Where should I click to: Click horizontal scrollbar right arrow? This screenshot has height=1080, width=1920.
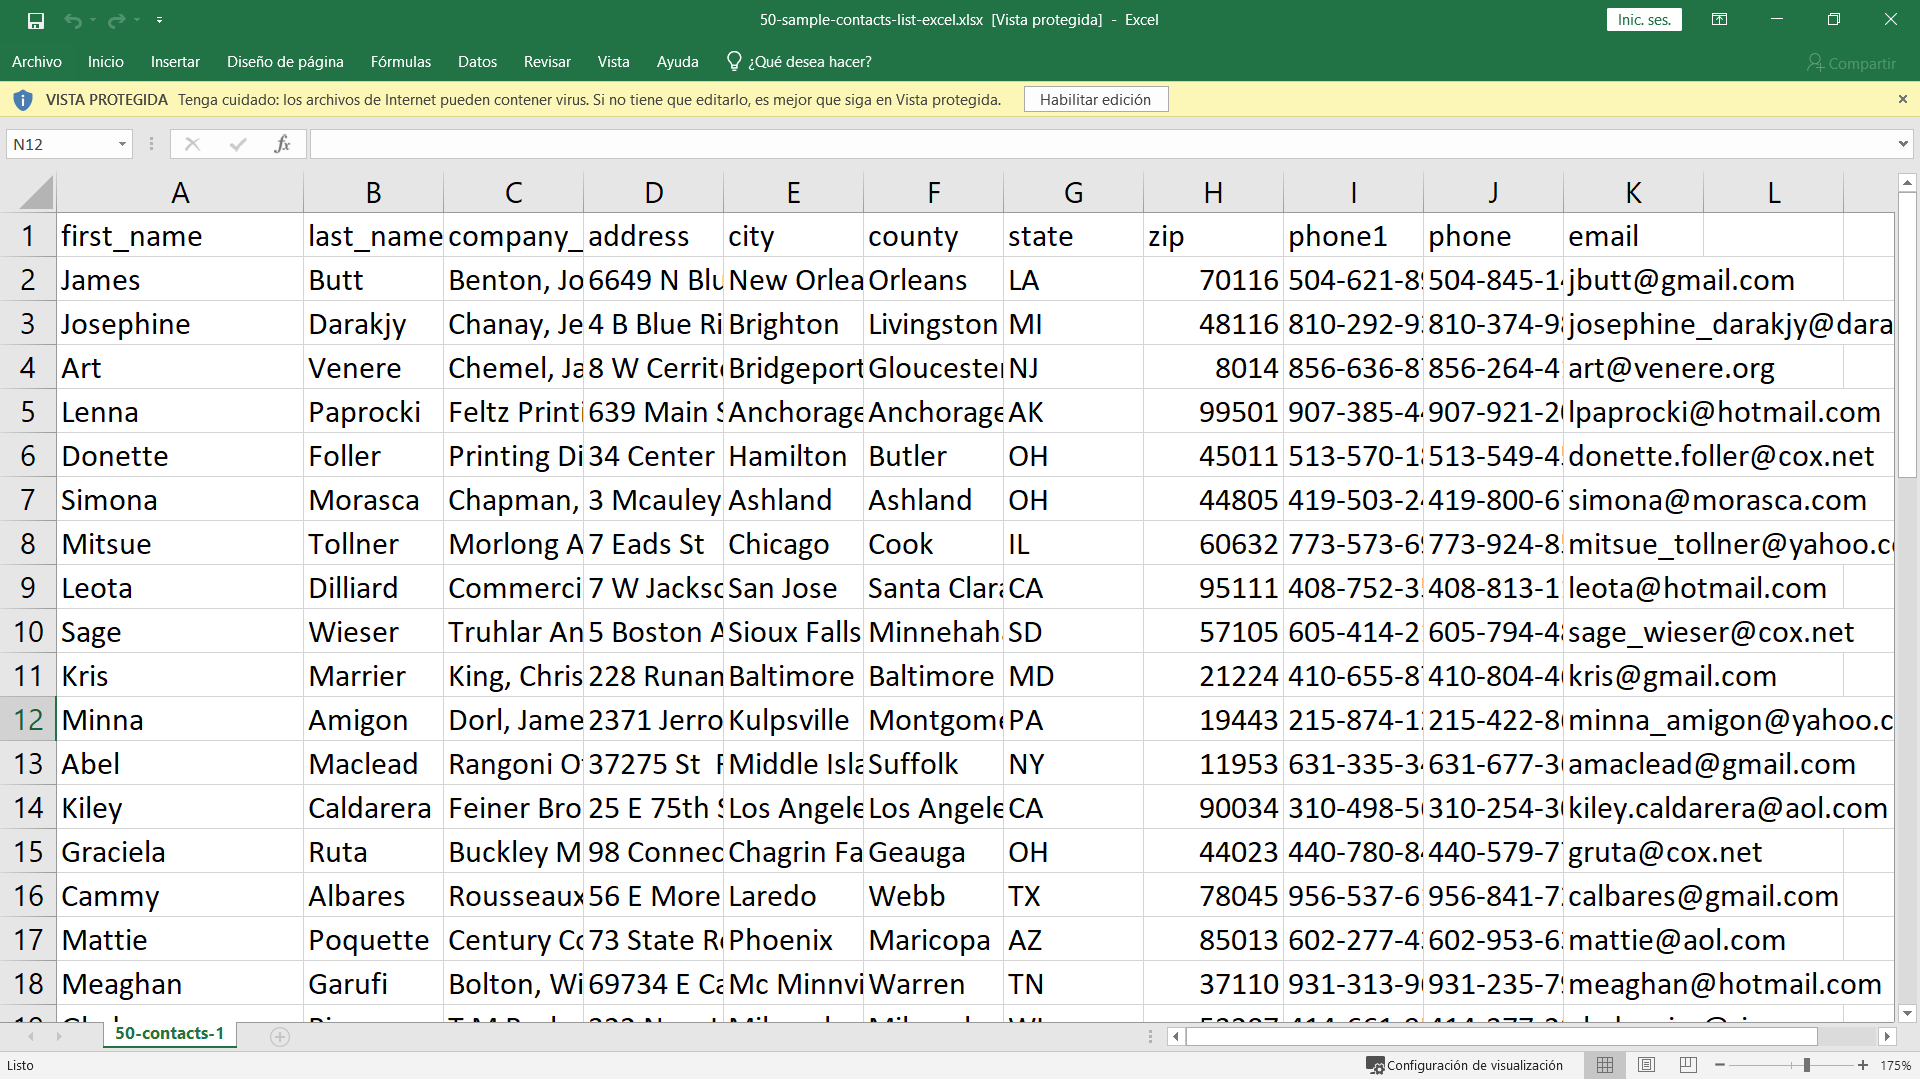tap(1887, 1037)
